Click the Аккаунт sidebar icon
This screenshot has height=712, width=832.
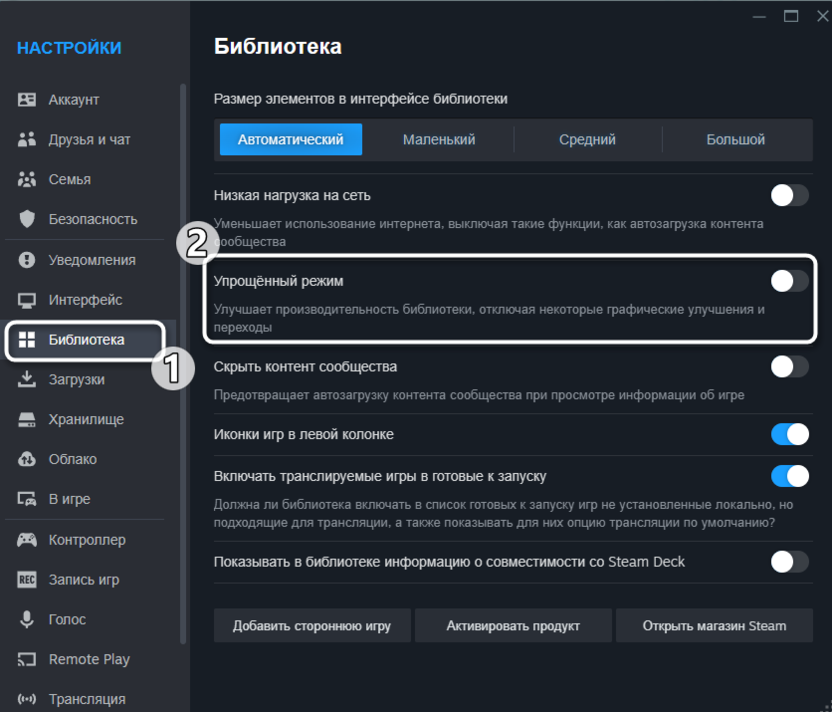pyautogui.click(x=27, y=100)
